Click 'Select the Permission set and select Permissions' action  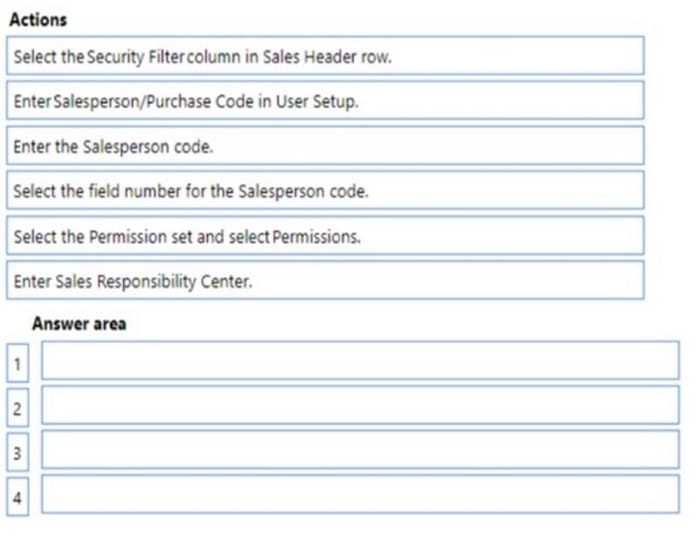[x=324, y=236]
